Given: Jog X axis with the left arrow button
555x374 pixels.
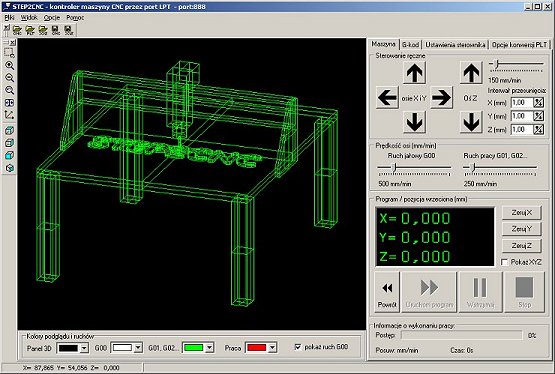Looking at the screenshot, I should tap(387, 97).
